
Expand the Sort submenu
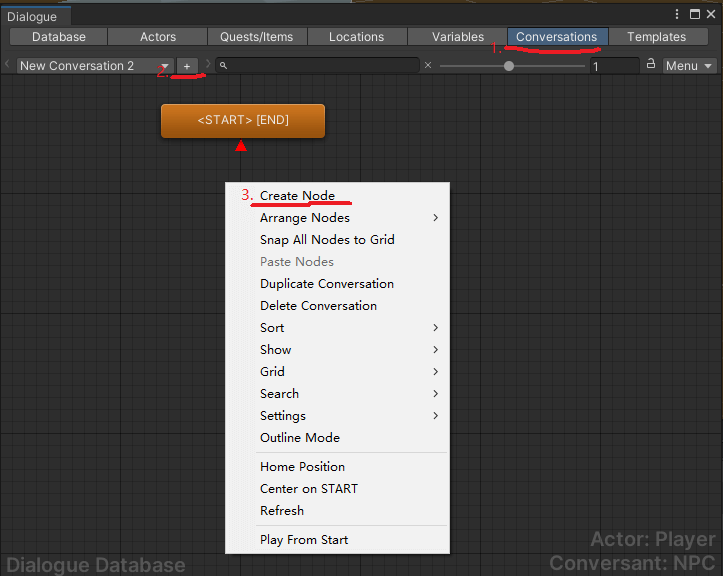[337, 328]
